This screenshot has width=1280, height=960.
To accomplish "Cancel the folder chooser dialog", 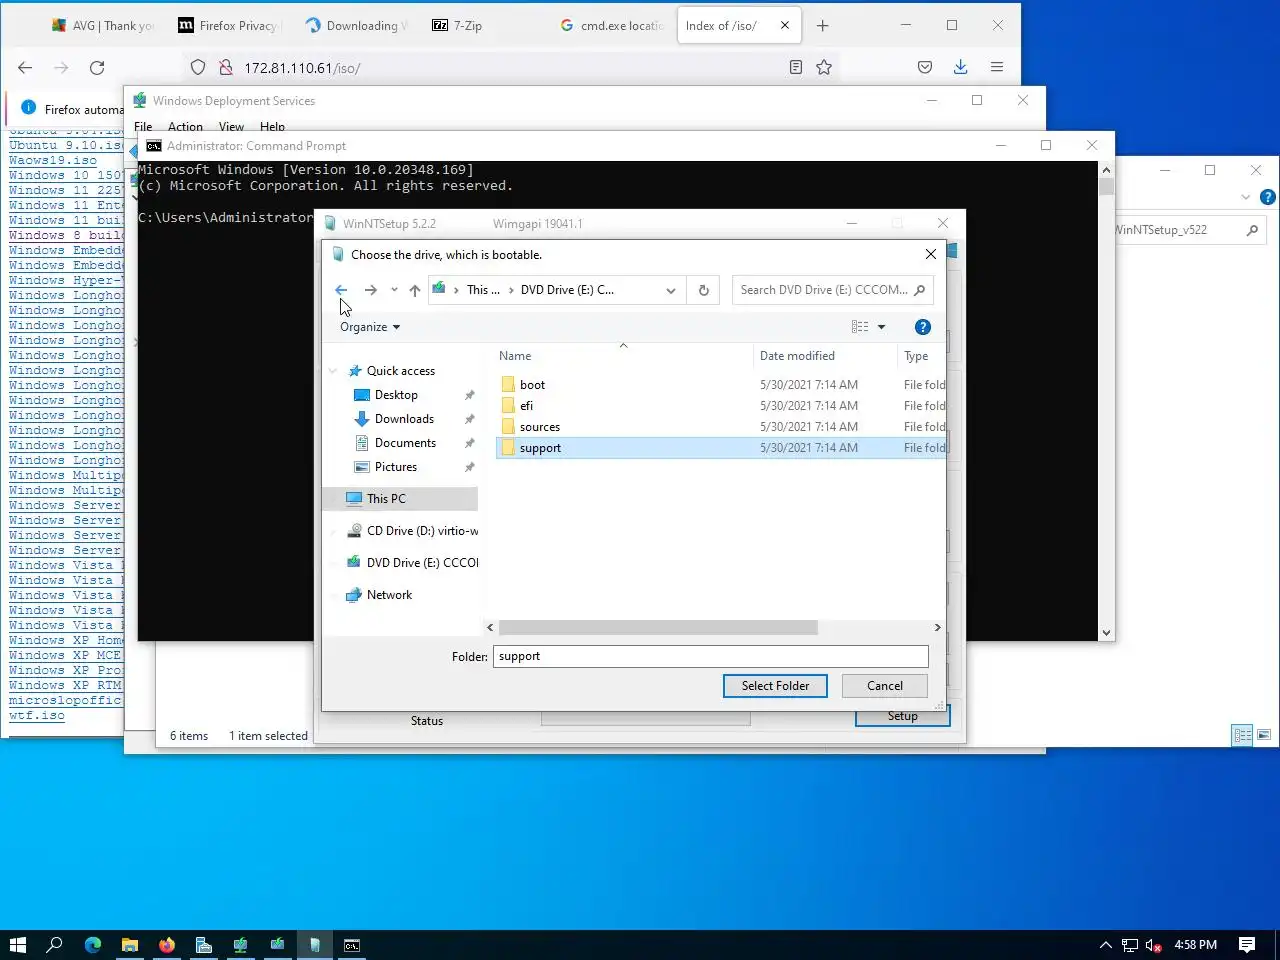I will point(884,686).
